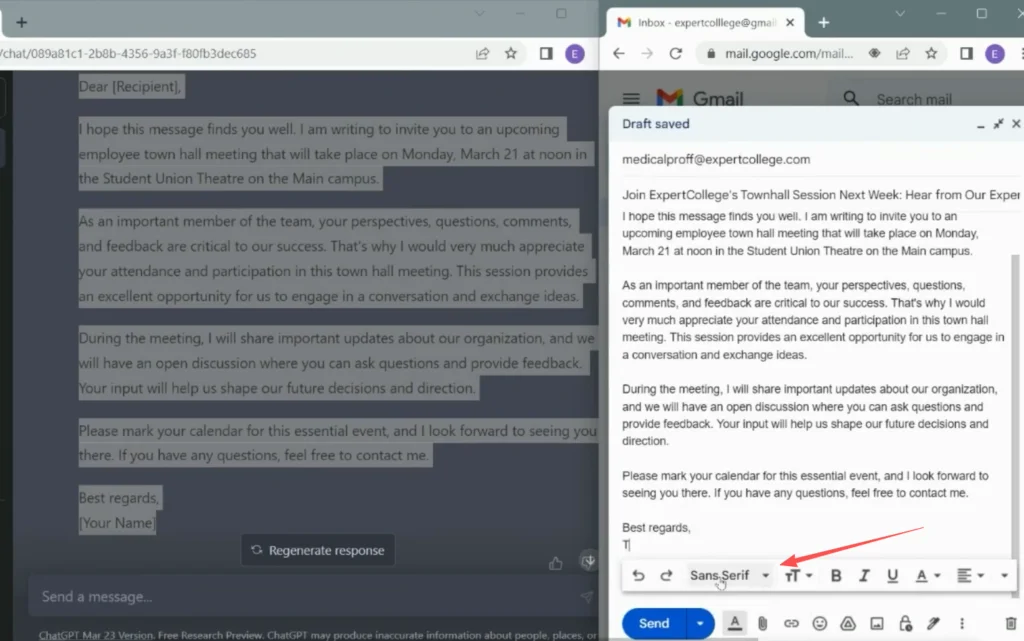Reload the Gmail page
The width and height of the screenshot is (1024, 641).
point(675,54)
